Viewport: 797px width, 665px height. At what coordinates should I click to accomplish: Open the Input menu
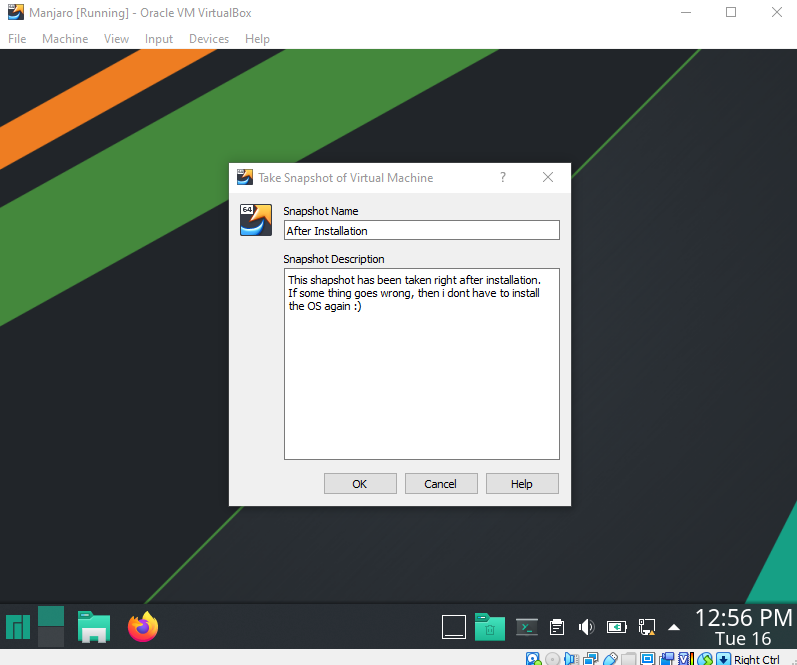[159, 39]
